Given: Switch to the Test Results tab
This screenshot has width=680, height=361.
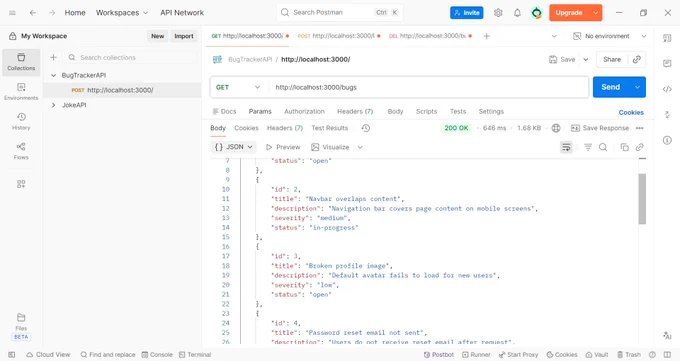Looking at the screenshot, I should click(x=330, y=128).
